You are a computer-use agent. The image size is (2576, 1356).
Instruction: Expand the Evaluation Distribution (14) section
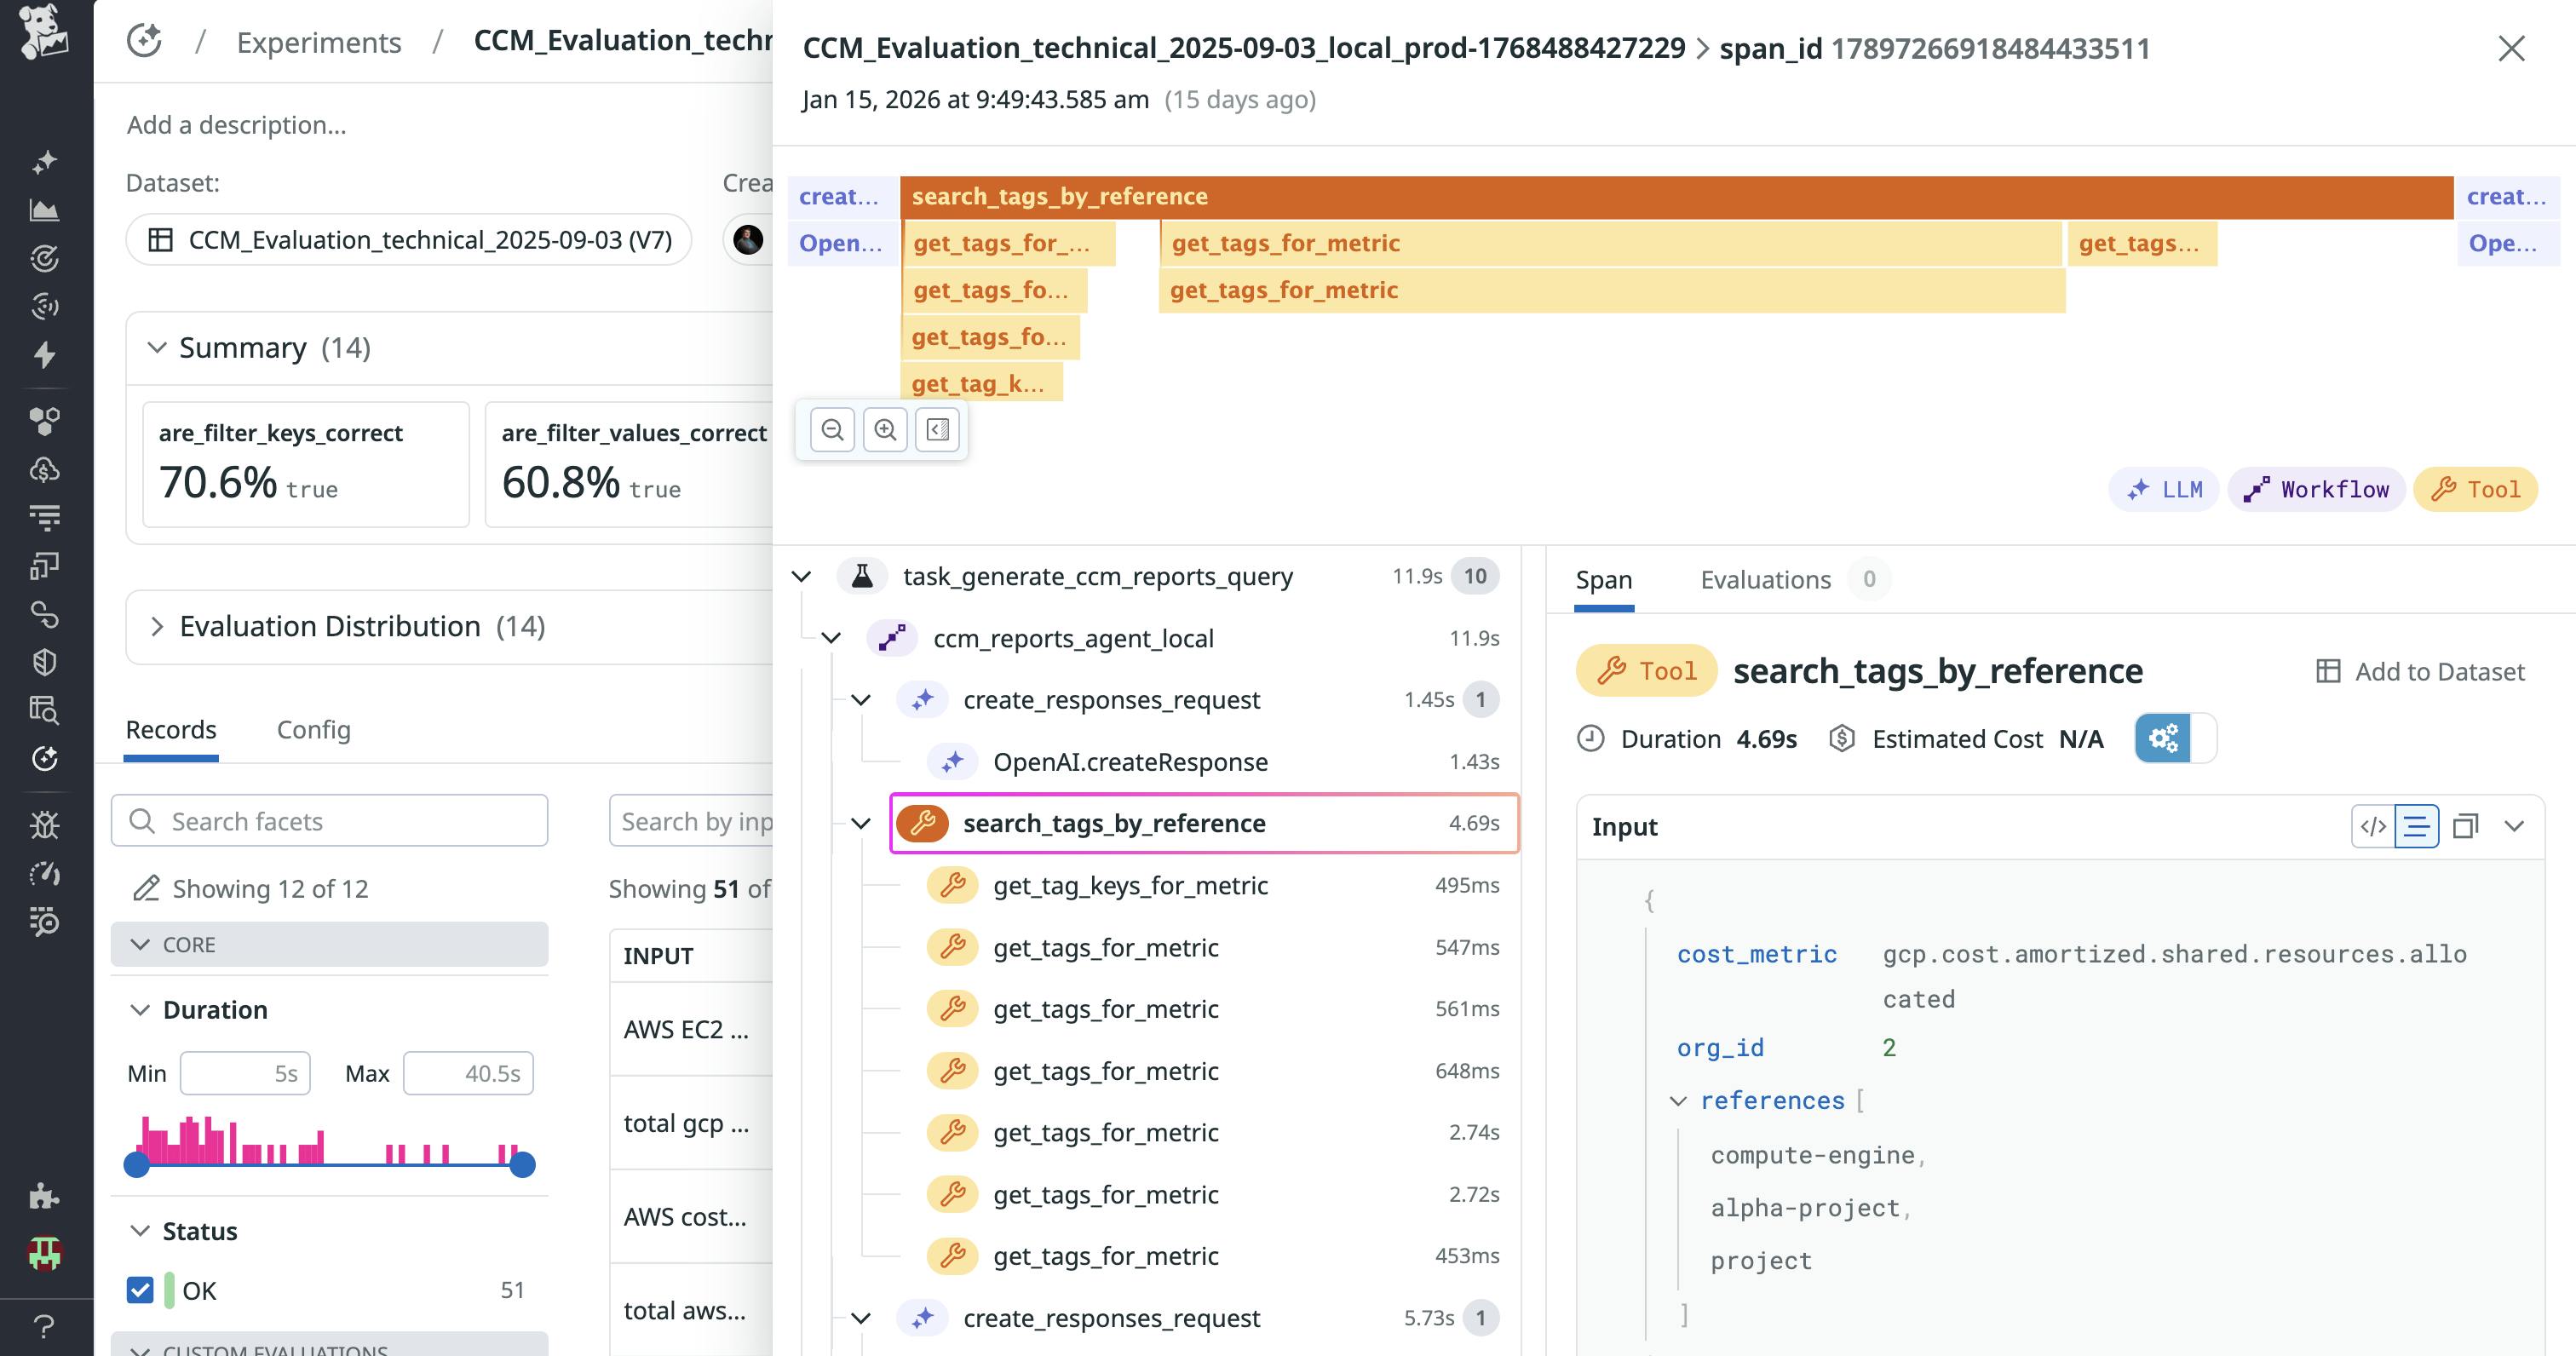tap(158, 626)
